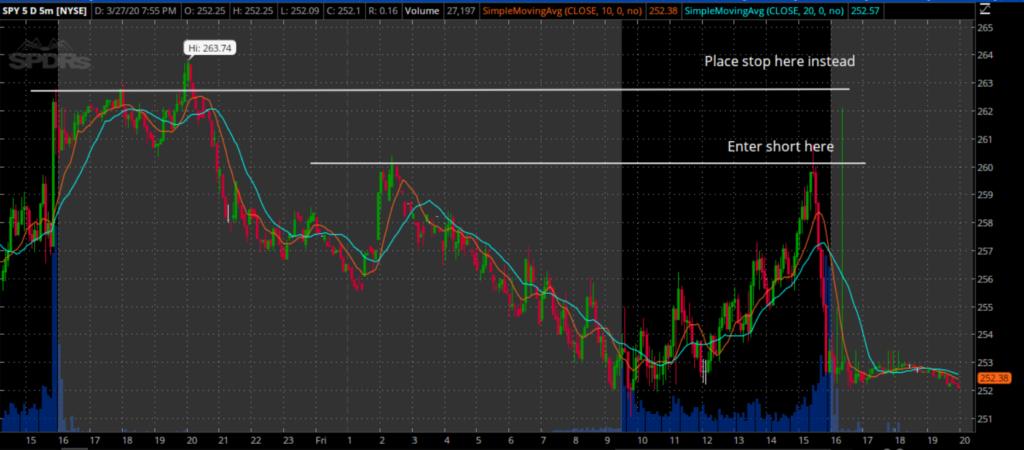Click the 9 hour label on time axis
Image resolution: width=1024 pixels, height=450 pixels.
(609, 441)
